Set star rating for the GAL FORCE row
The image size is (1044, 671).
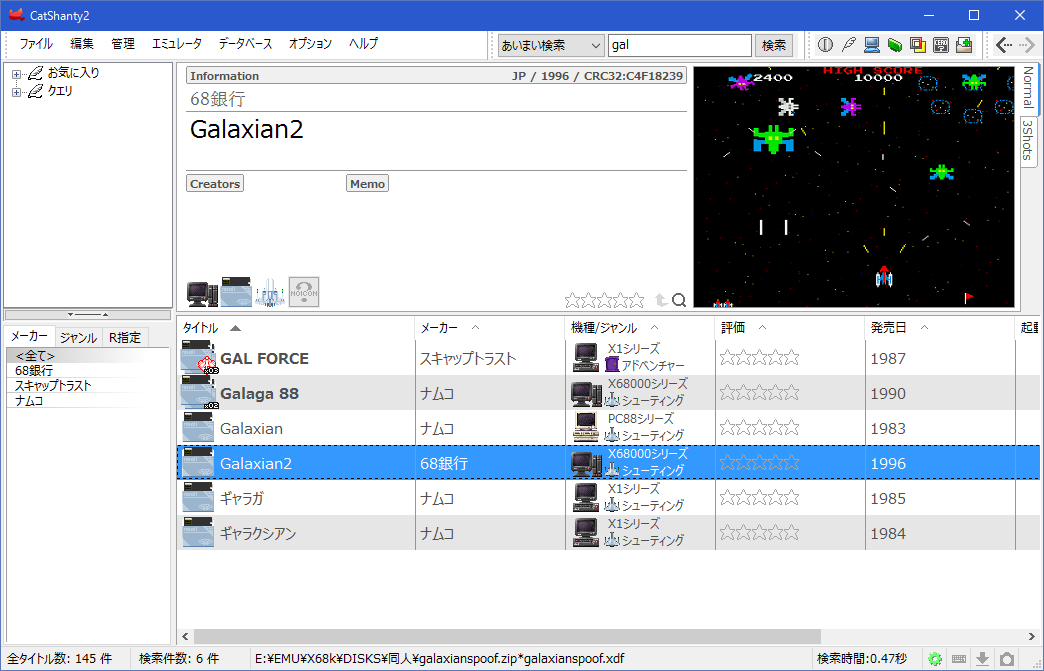(x=759, y=358)
